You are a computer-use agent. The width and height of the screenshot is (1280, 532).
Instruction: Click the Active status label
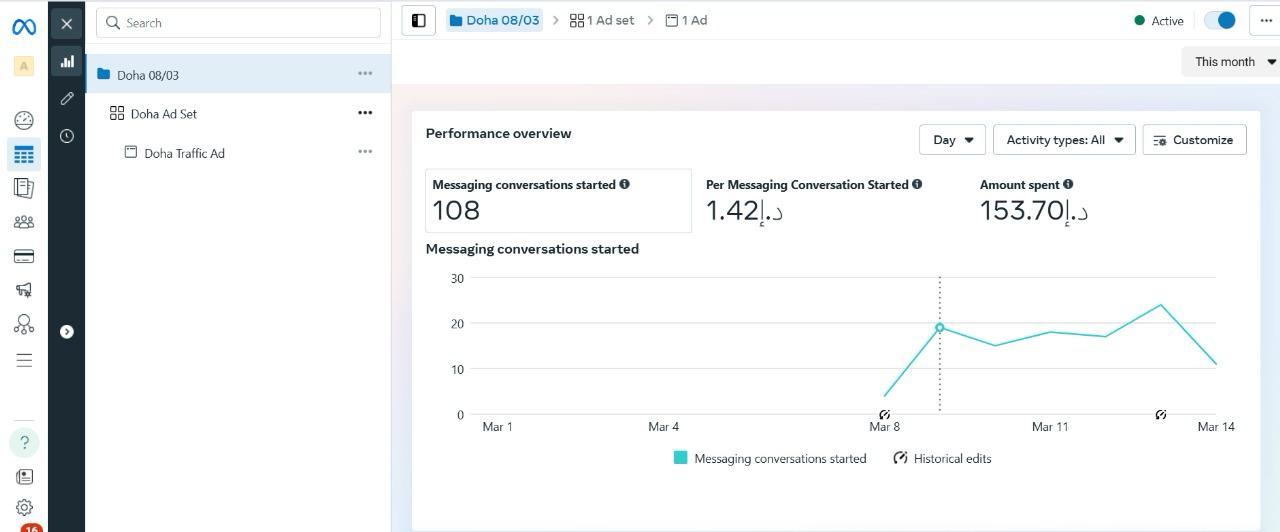1167,20
